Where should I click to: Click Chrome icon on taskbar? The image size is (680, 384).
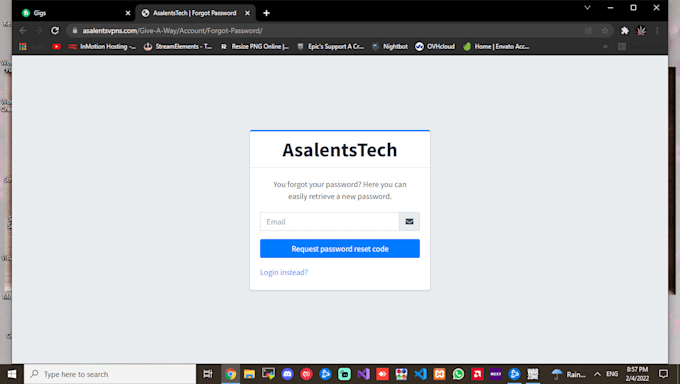[x=230, y=374]
